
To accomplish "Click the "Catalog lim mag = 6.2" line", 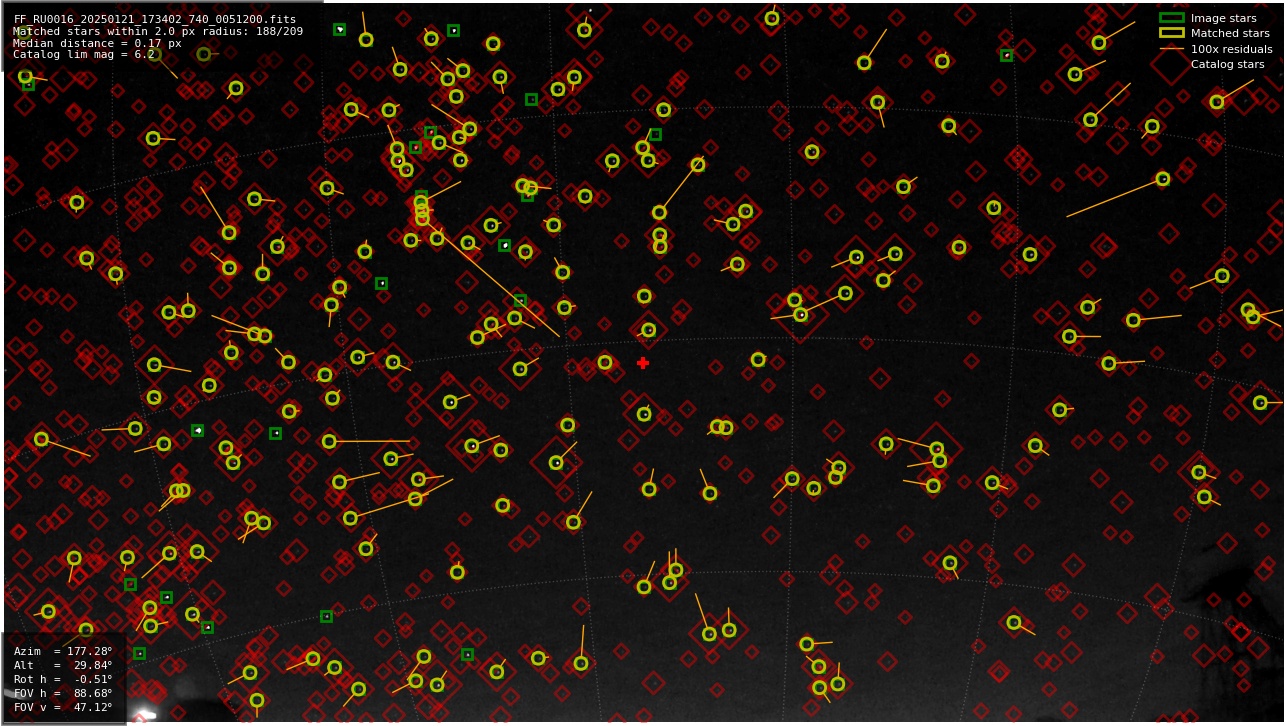I will click(84, 55).
